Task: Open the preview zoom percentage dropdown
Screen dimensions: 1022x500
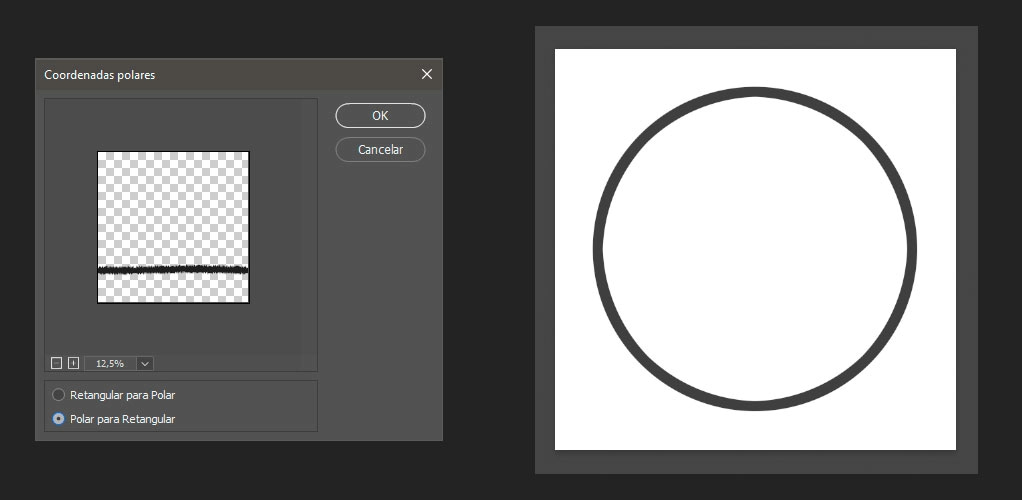Action: pos(145,363)
